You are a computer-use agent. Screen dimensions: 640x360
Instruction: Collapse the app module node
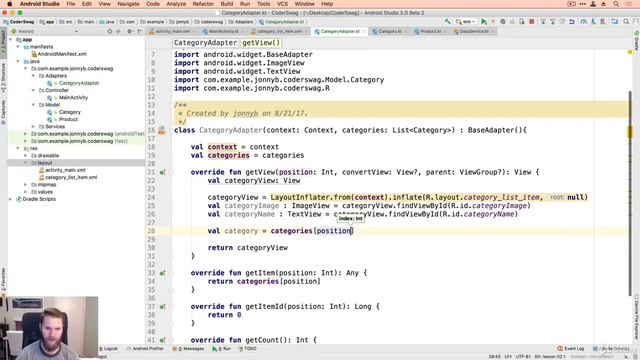pyautogui.click(x=11, y=40)
